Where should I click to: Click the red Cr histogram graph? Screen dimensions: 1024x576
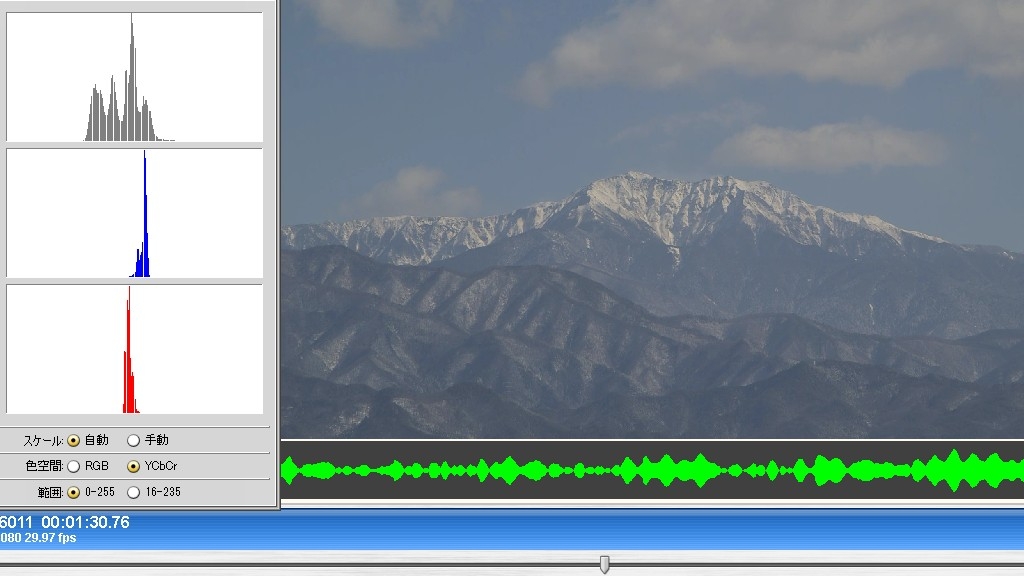[x=134, y=349]
